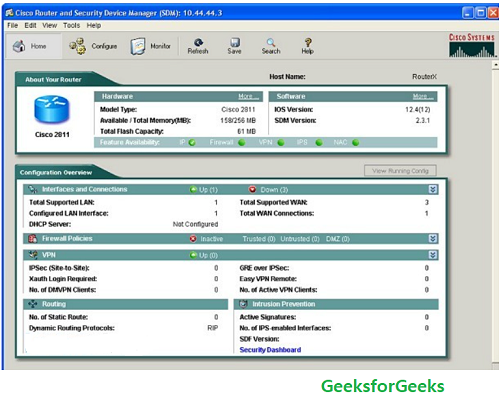Click the View Running Config button
The image size is (501, 398).
pos(400,171)
